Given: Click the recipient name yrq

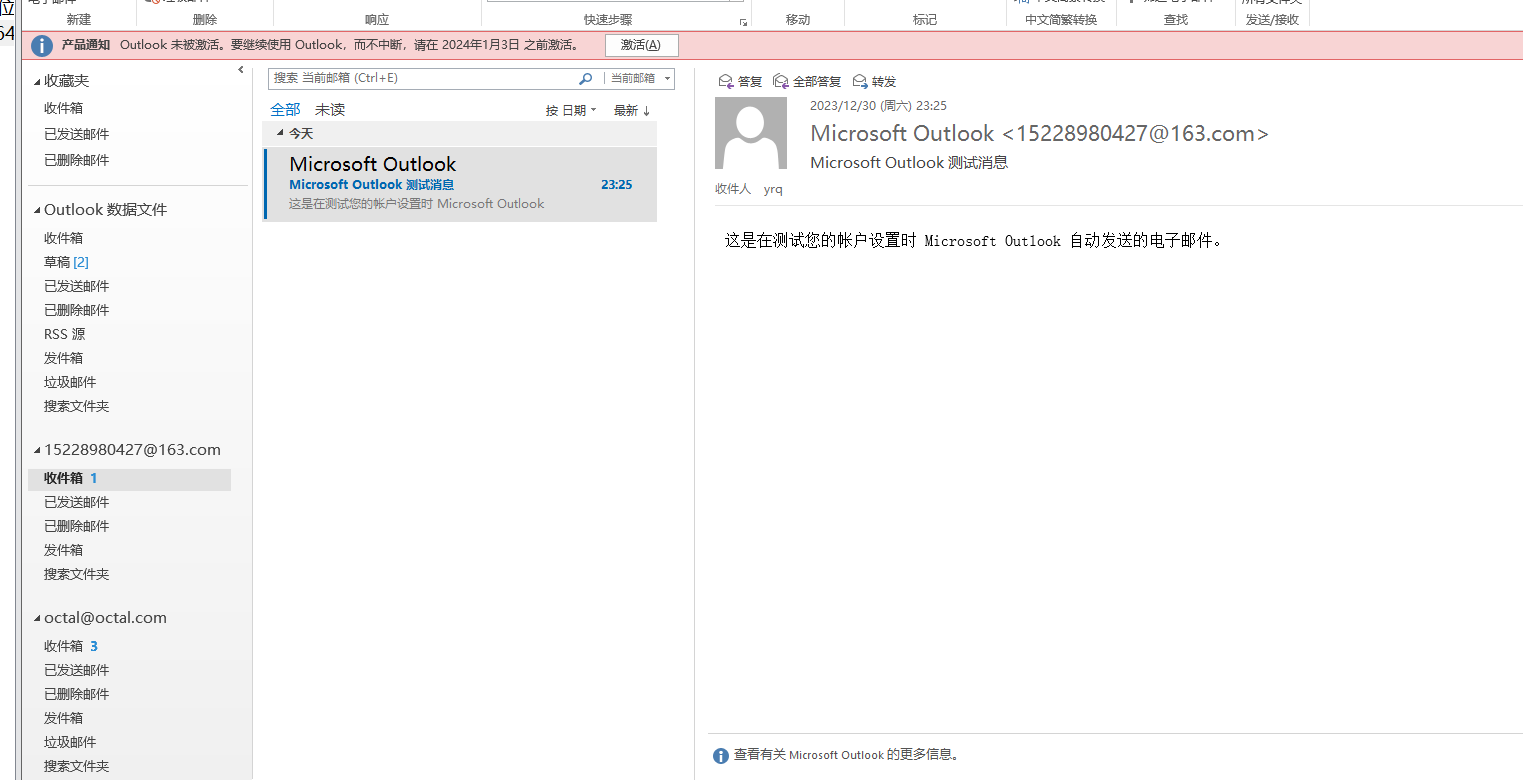Looking at the screenshot, I should click(773, 189).
